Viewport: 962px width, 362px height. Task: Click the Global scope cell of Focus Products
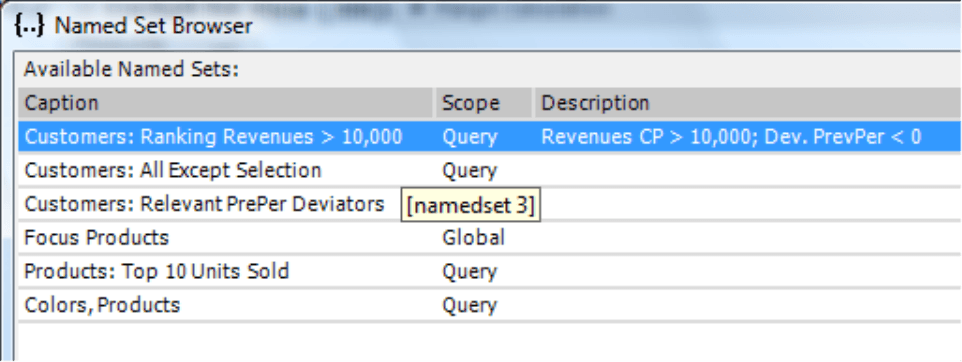pyautogui.click(x=473, y=237)
